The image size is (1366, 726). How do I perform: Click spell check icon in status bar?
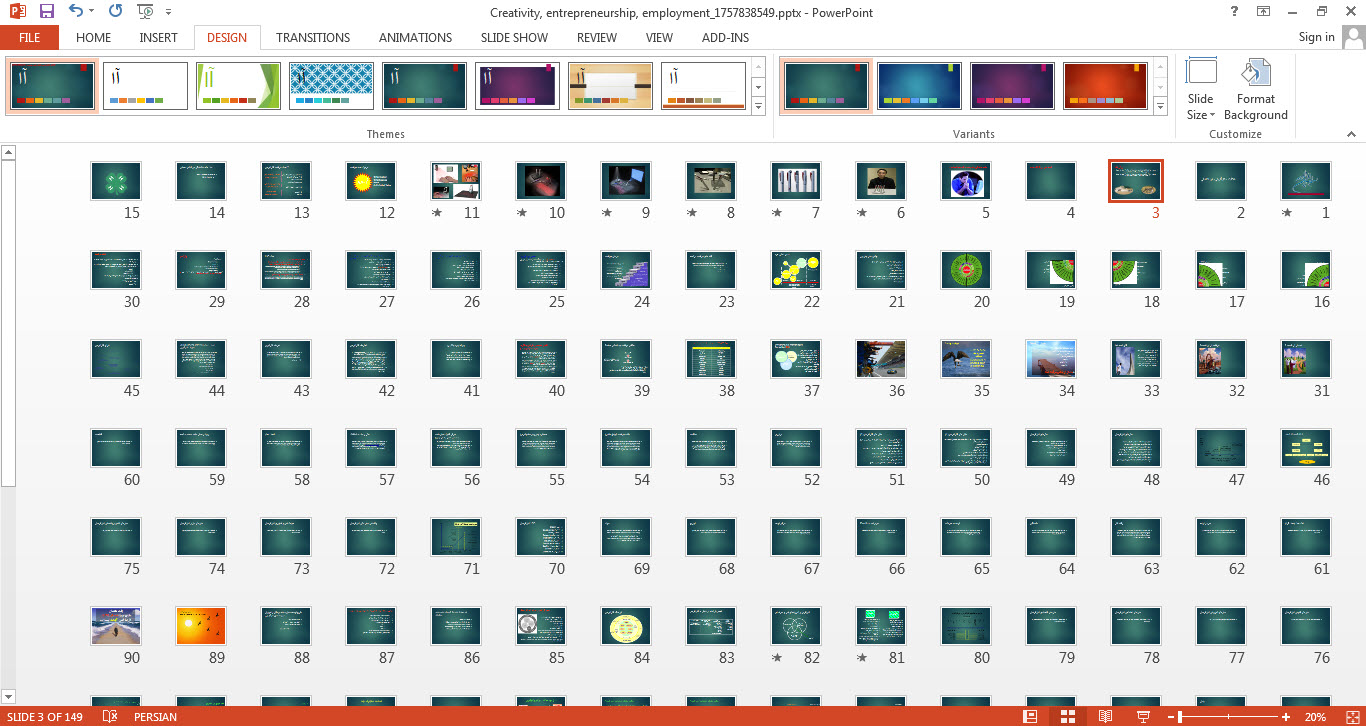pos(110,716)
